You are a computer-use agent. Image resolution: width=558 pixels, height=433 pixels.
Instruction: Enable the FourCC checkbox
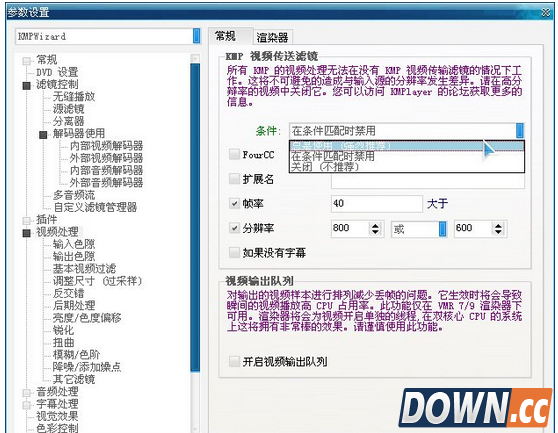[234, 154]
